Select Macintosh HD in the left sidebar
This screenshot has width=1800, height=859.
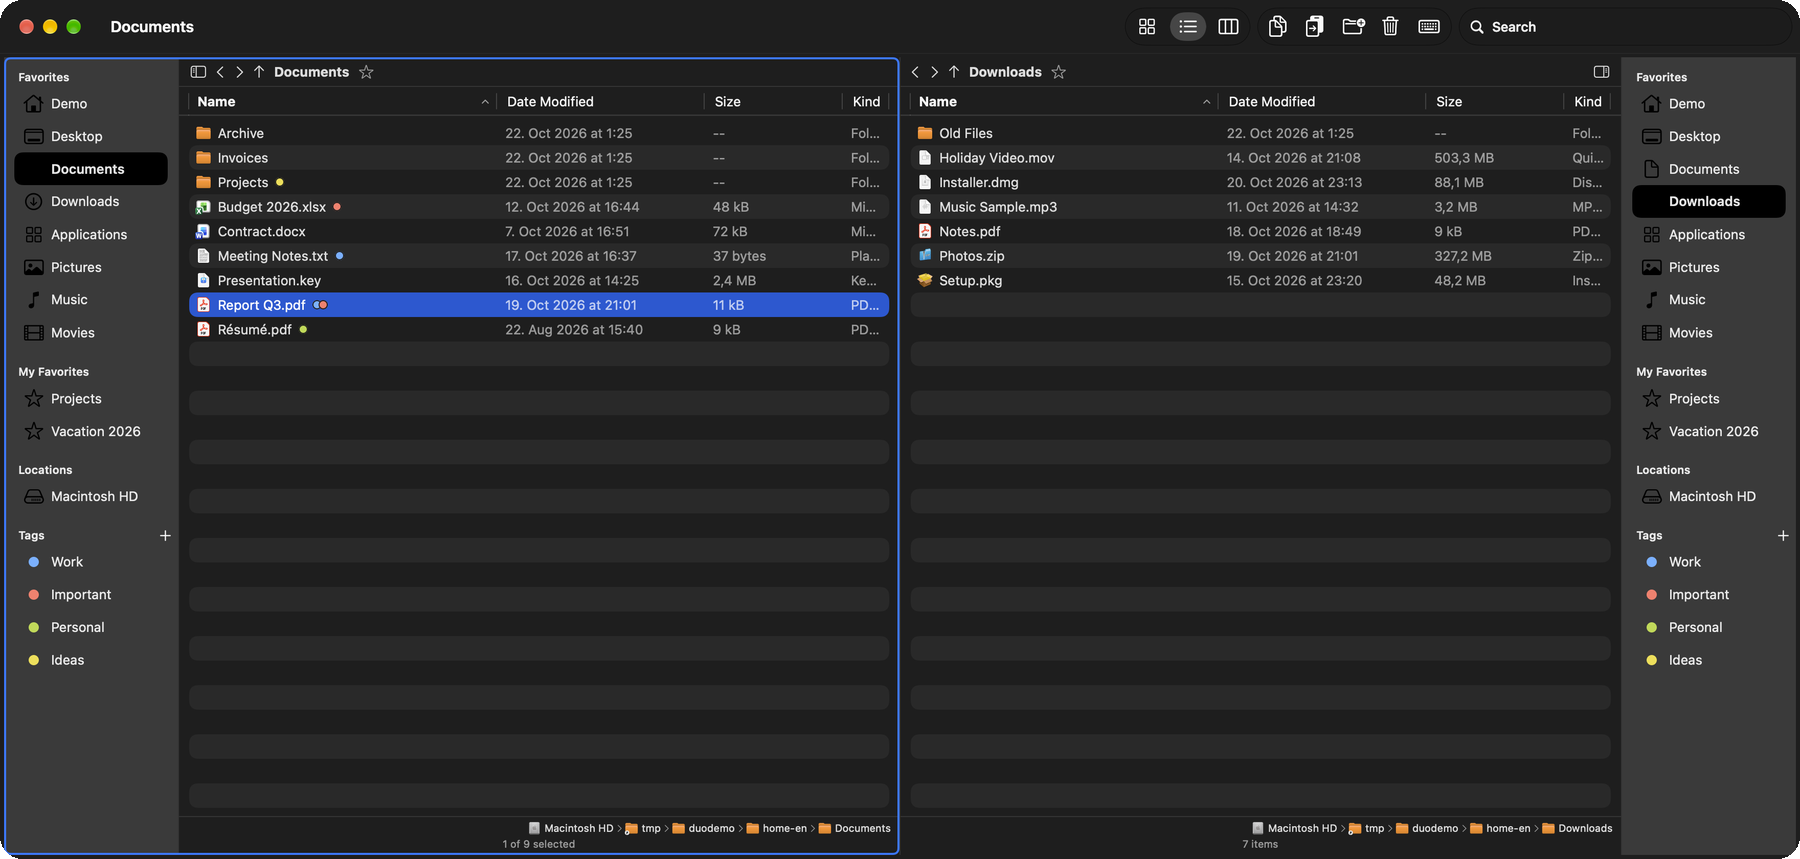click(x=91, y=497)
